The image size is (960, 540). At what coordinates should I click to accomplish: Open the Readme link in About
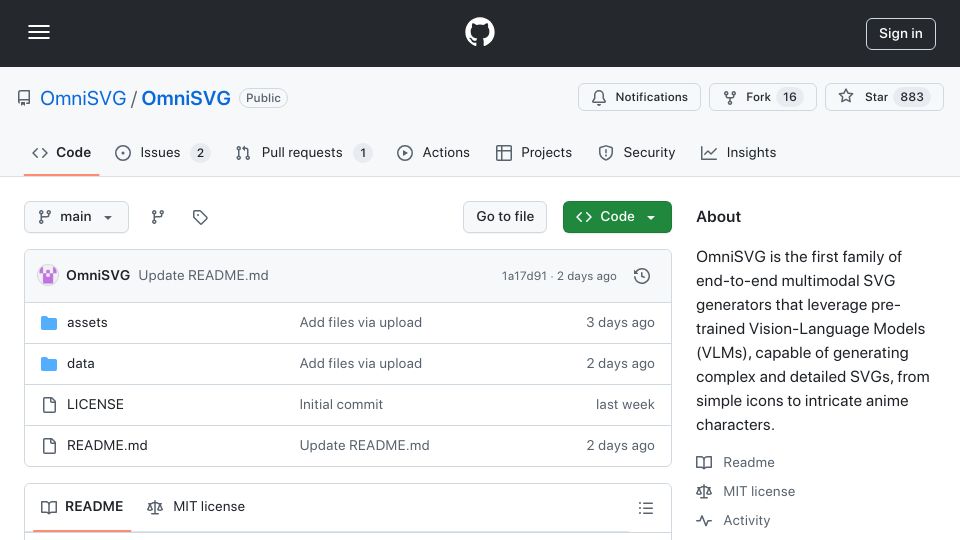pos(735,463)
